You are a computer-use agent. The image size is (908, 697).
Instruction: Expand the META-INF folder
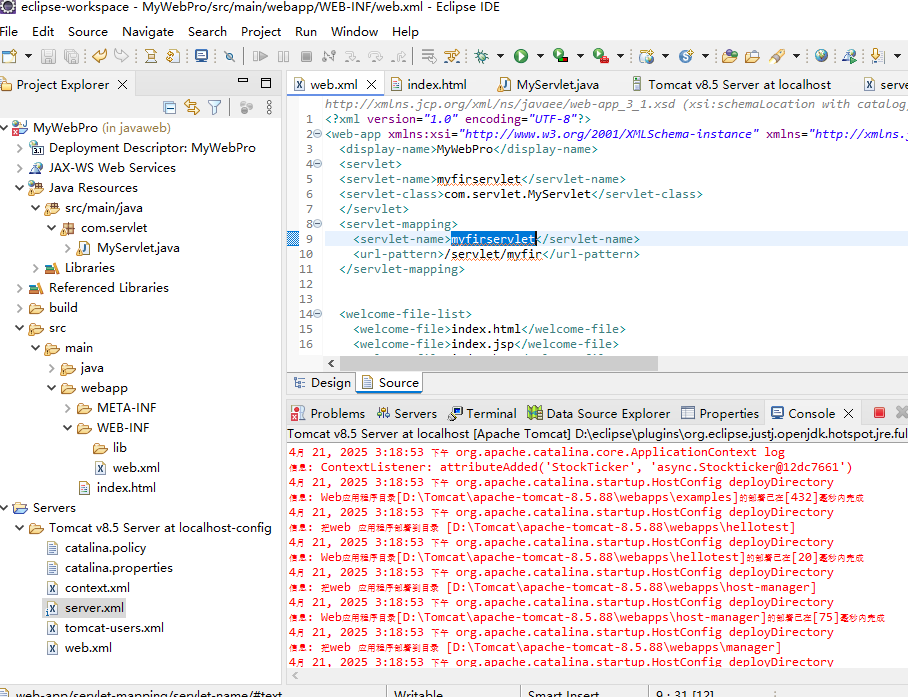pyautogui.click(x=69, y=408)
